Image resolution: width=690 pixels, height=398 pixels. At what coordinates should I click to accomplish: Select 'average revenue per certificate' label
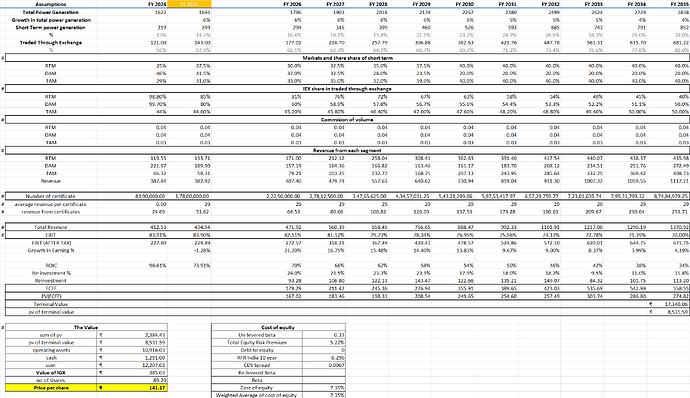(x=51, y=204)
